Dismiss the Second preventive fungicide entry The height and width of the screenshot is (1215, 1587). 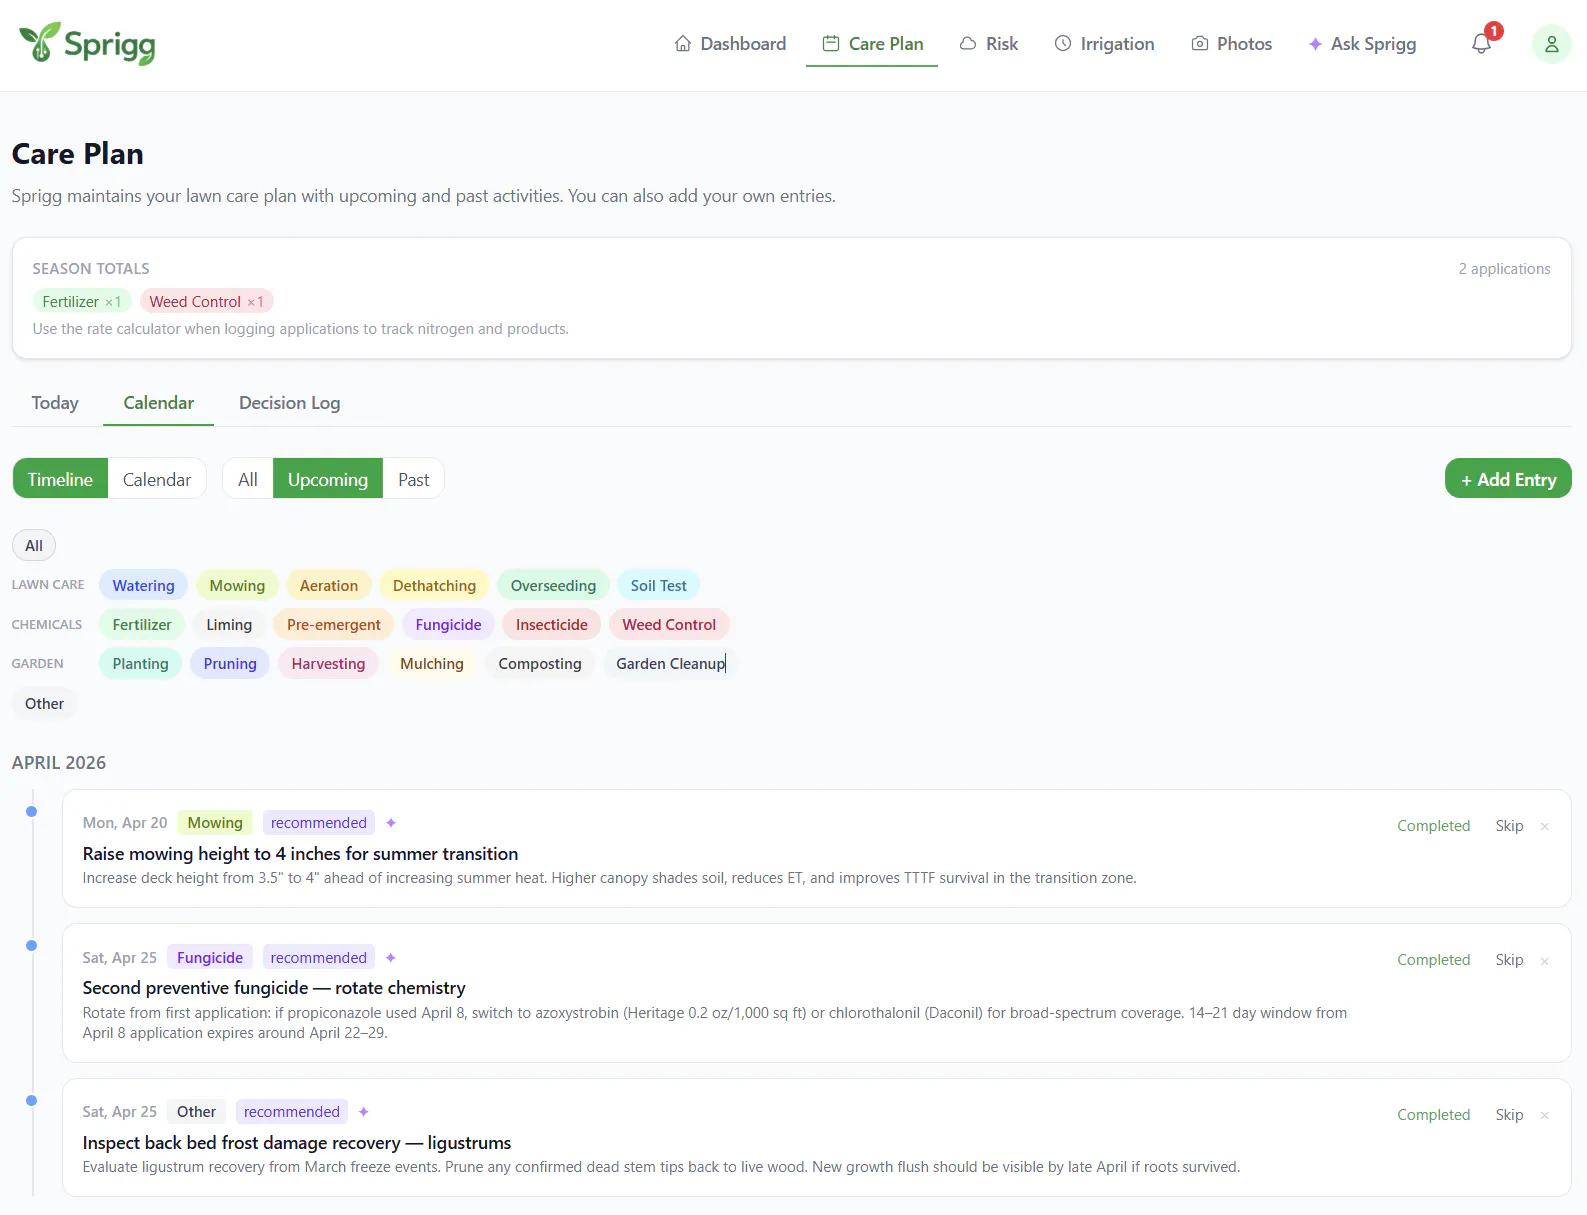(1545, 961)
